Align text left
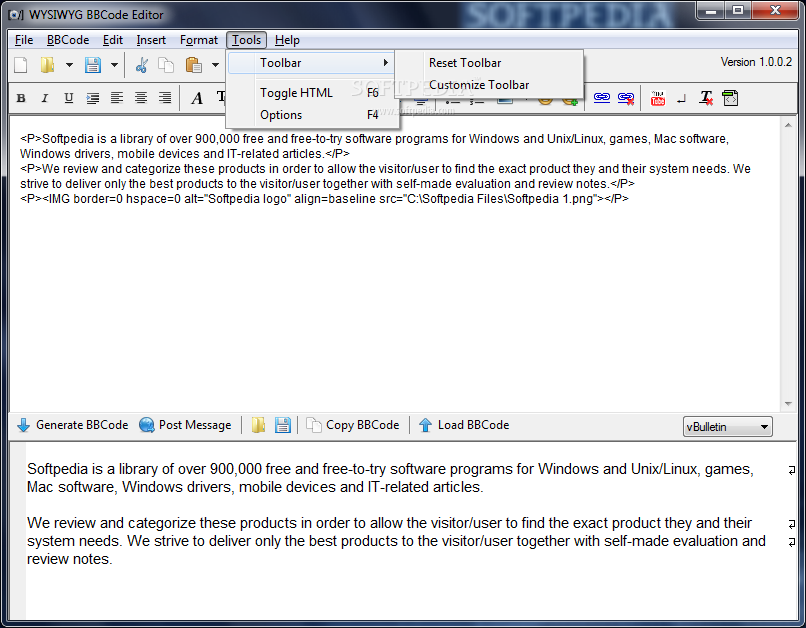806x628 pixels. tap(117, 98)
